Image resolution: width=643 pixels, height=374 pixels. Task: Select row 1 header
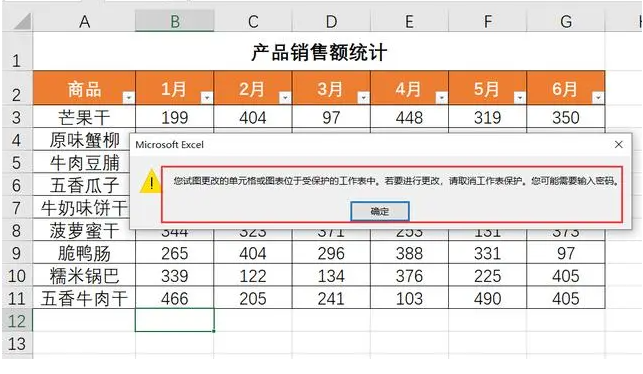[17, 51]
